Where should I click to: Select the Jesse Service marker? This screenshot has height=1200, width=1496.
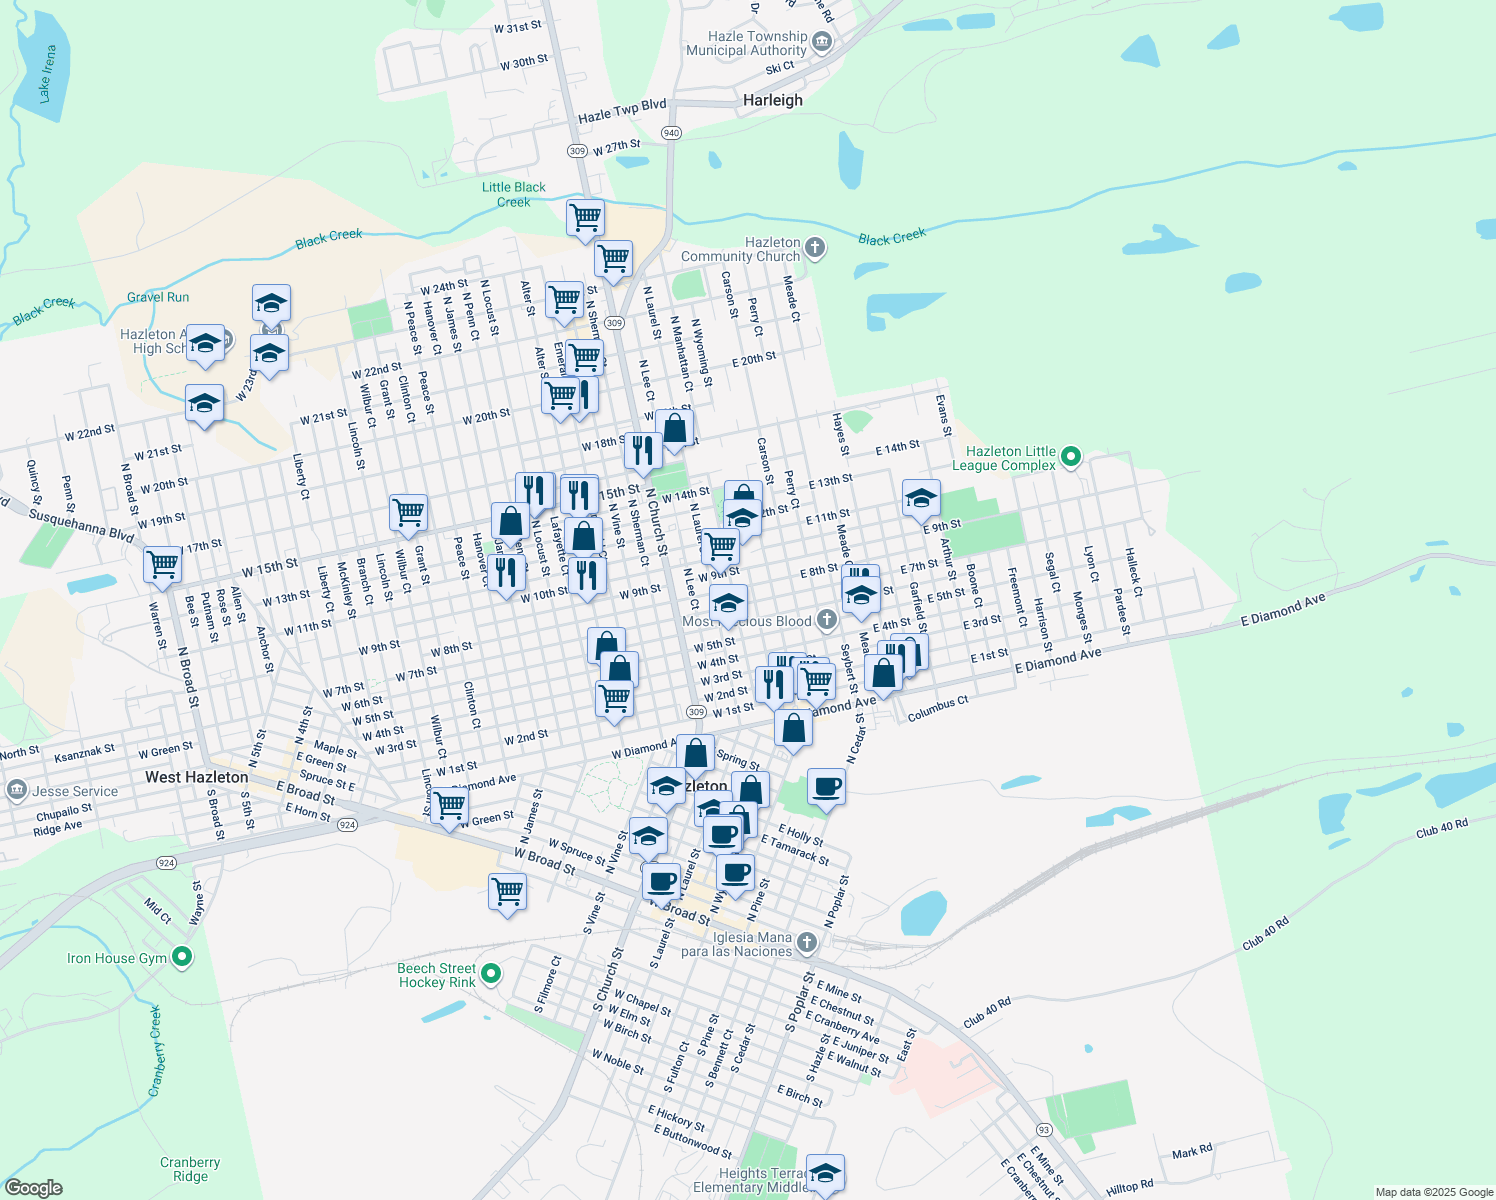point(16,791)
